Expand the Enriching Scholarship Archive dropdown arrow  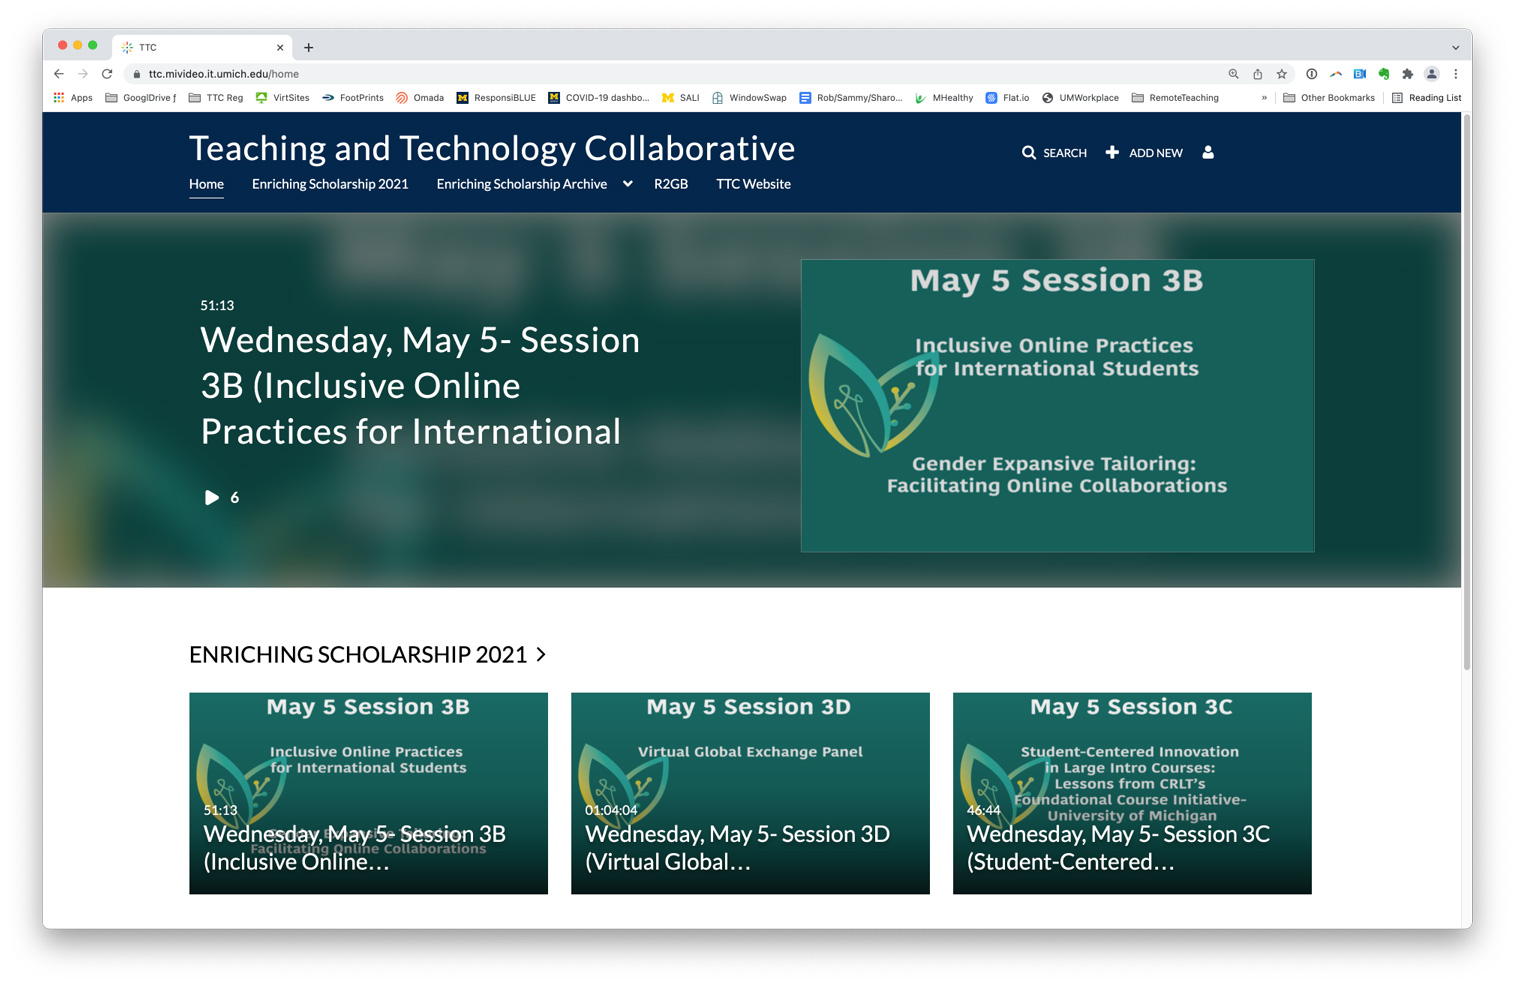627,184
